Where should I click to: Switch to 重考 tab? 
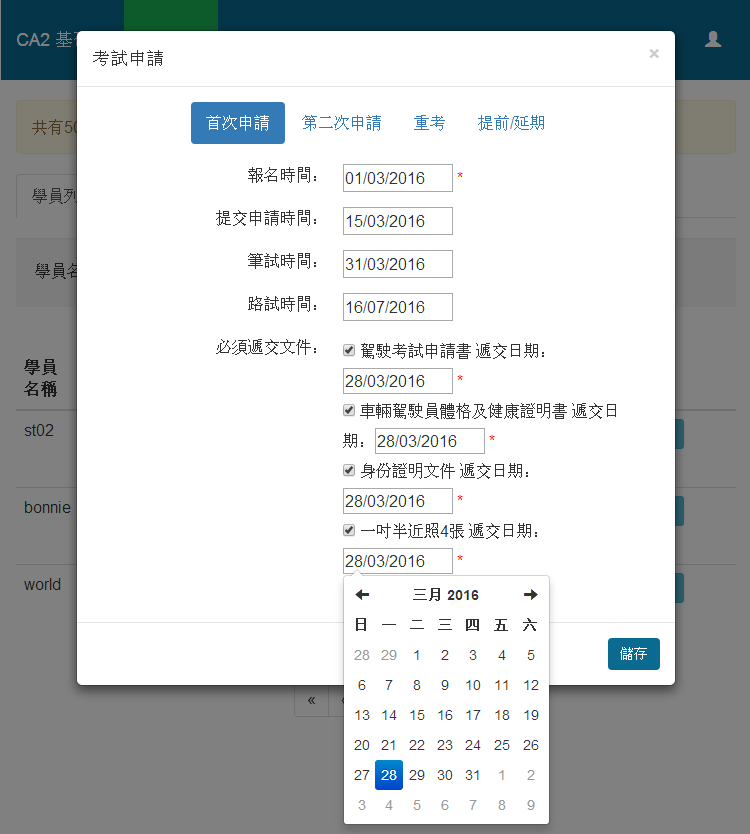point(429,123)
